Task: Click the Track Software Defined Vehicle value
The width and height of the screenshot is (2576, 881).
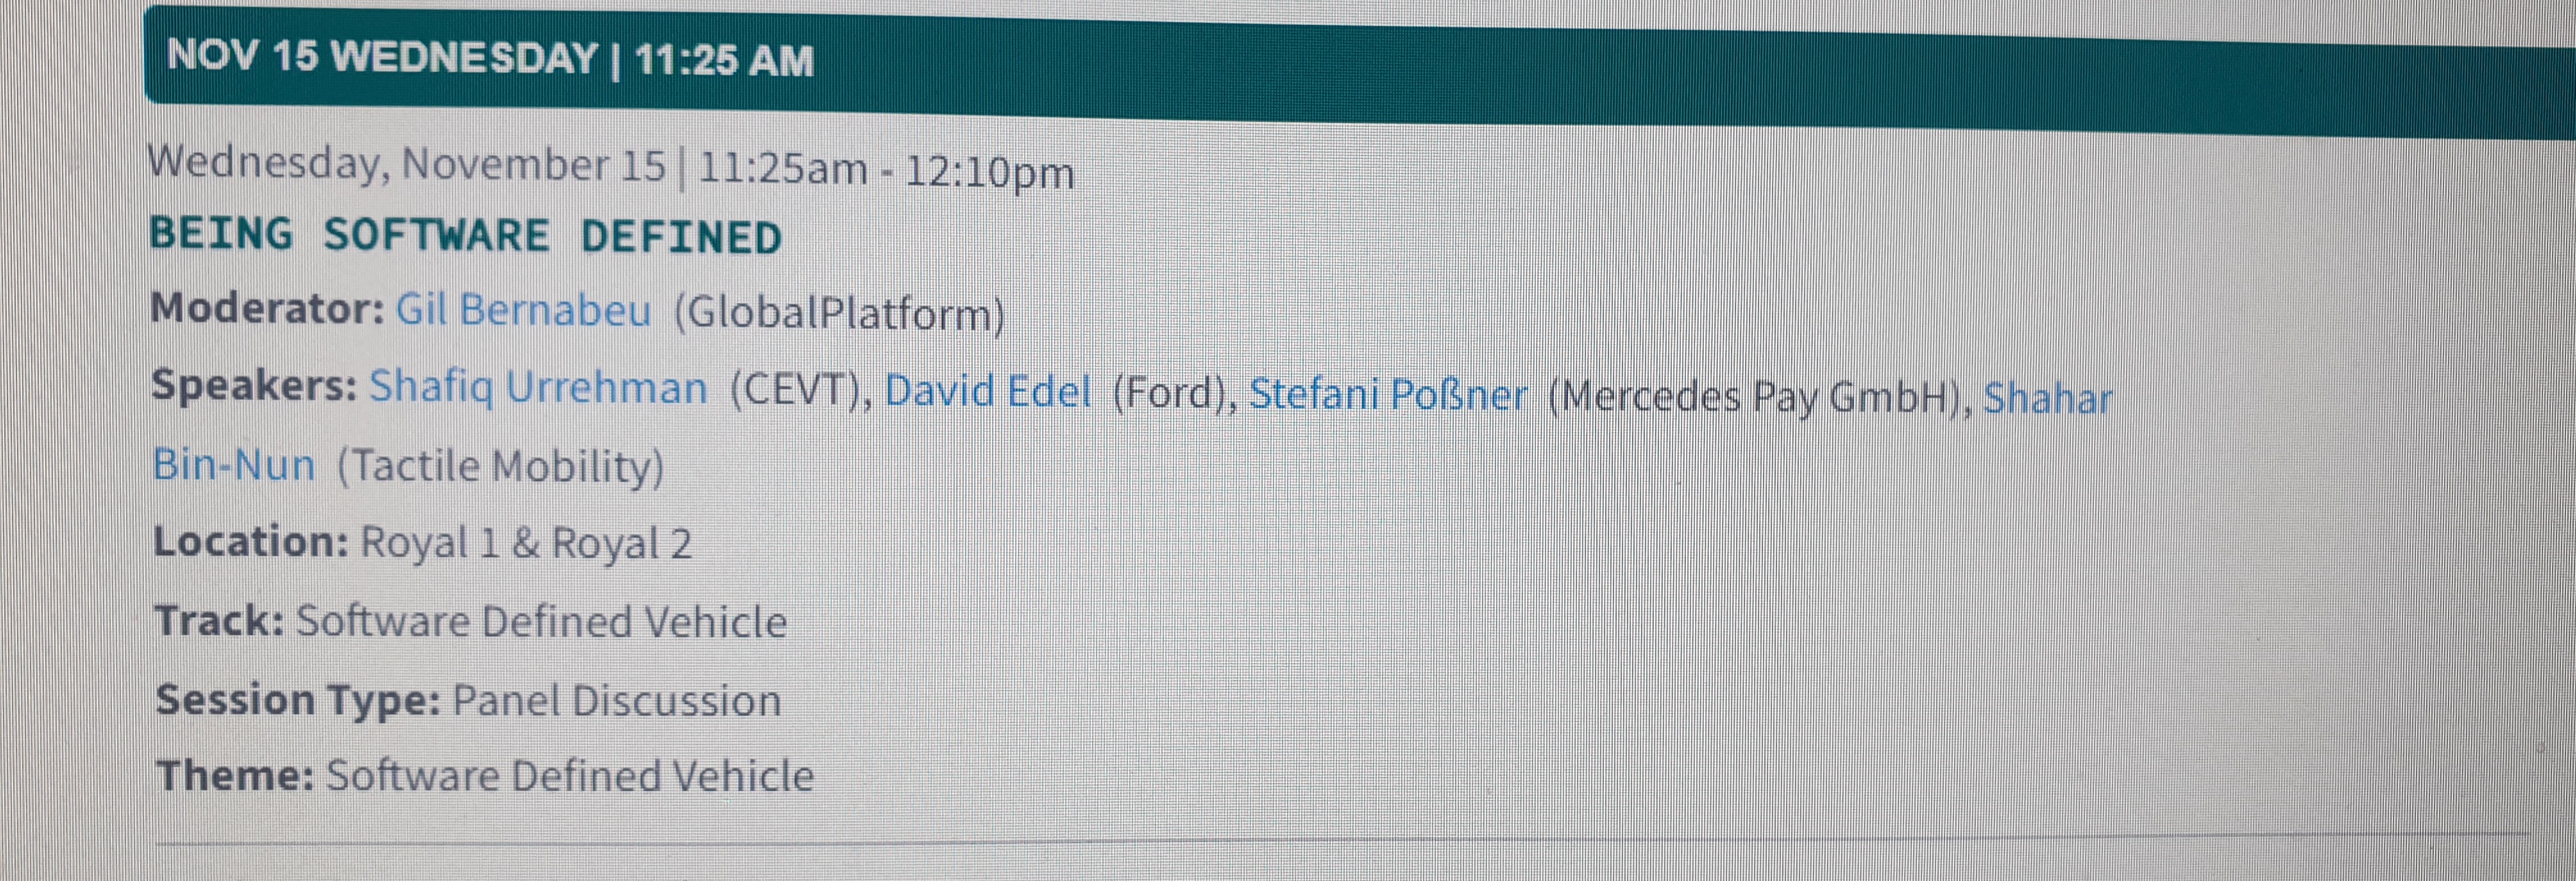Action: click(541, 621)
